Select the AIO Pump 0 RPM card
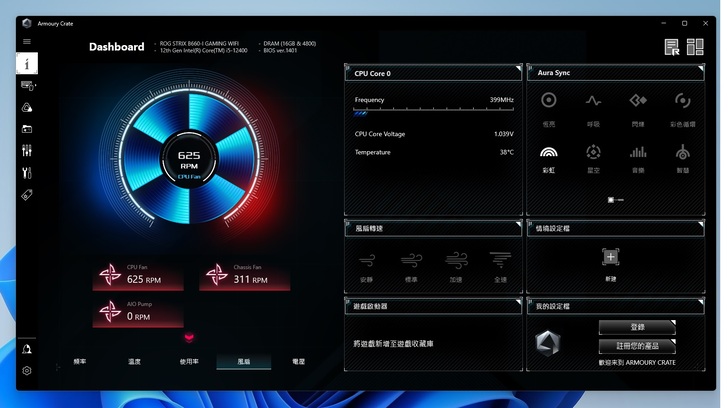The width and height of the screenshot is (728, 408). click(x=138, y=313)
